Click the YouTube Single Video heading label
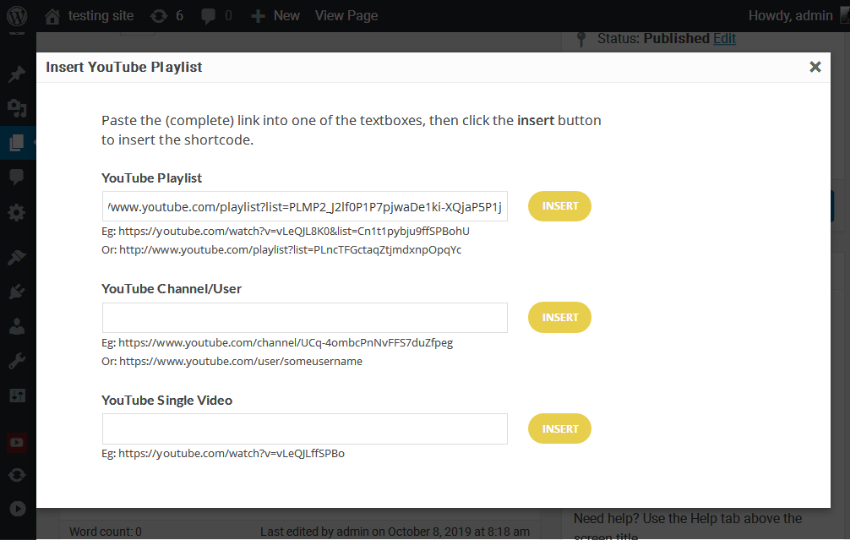This screenshot has height=540, width=850. 167,400
